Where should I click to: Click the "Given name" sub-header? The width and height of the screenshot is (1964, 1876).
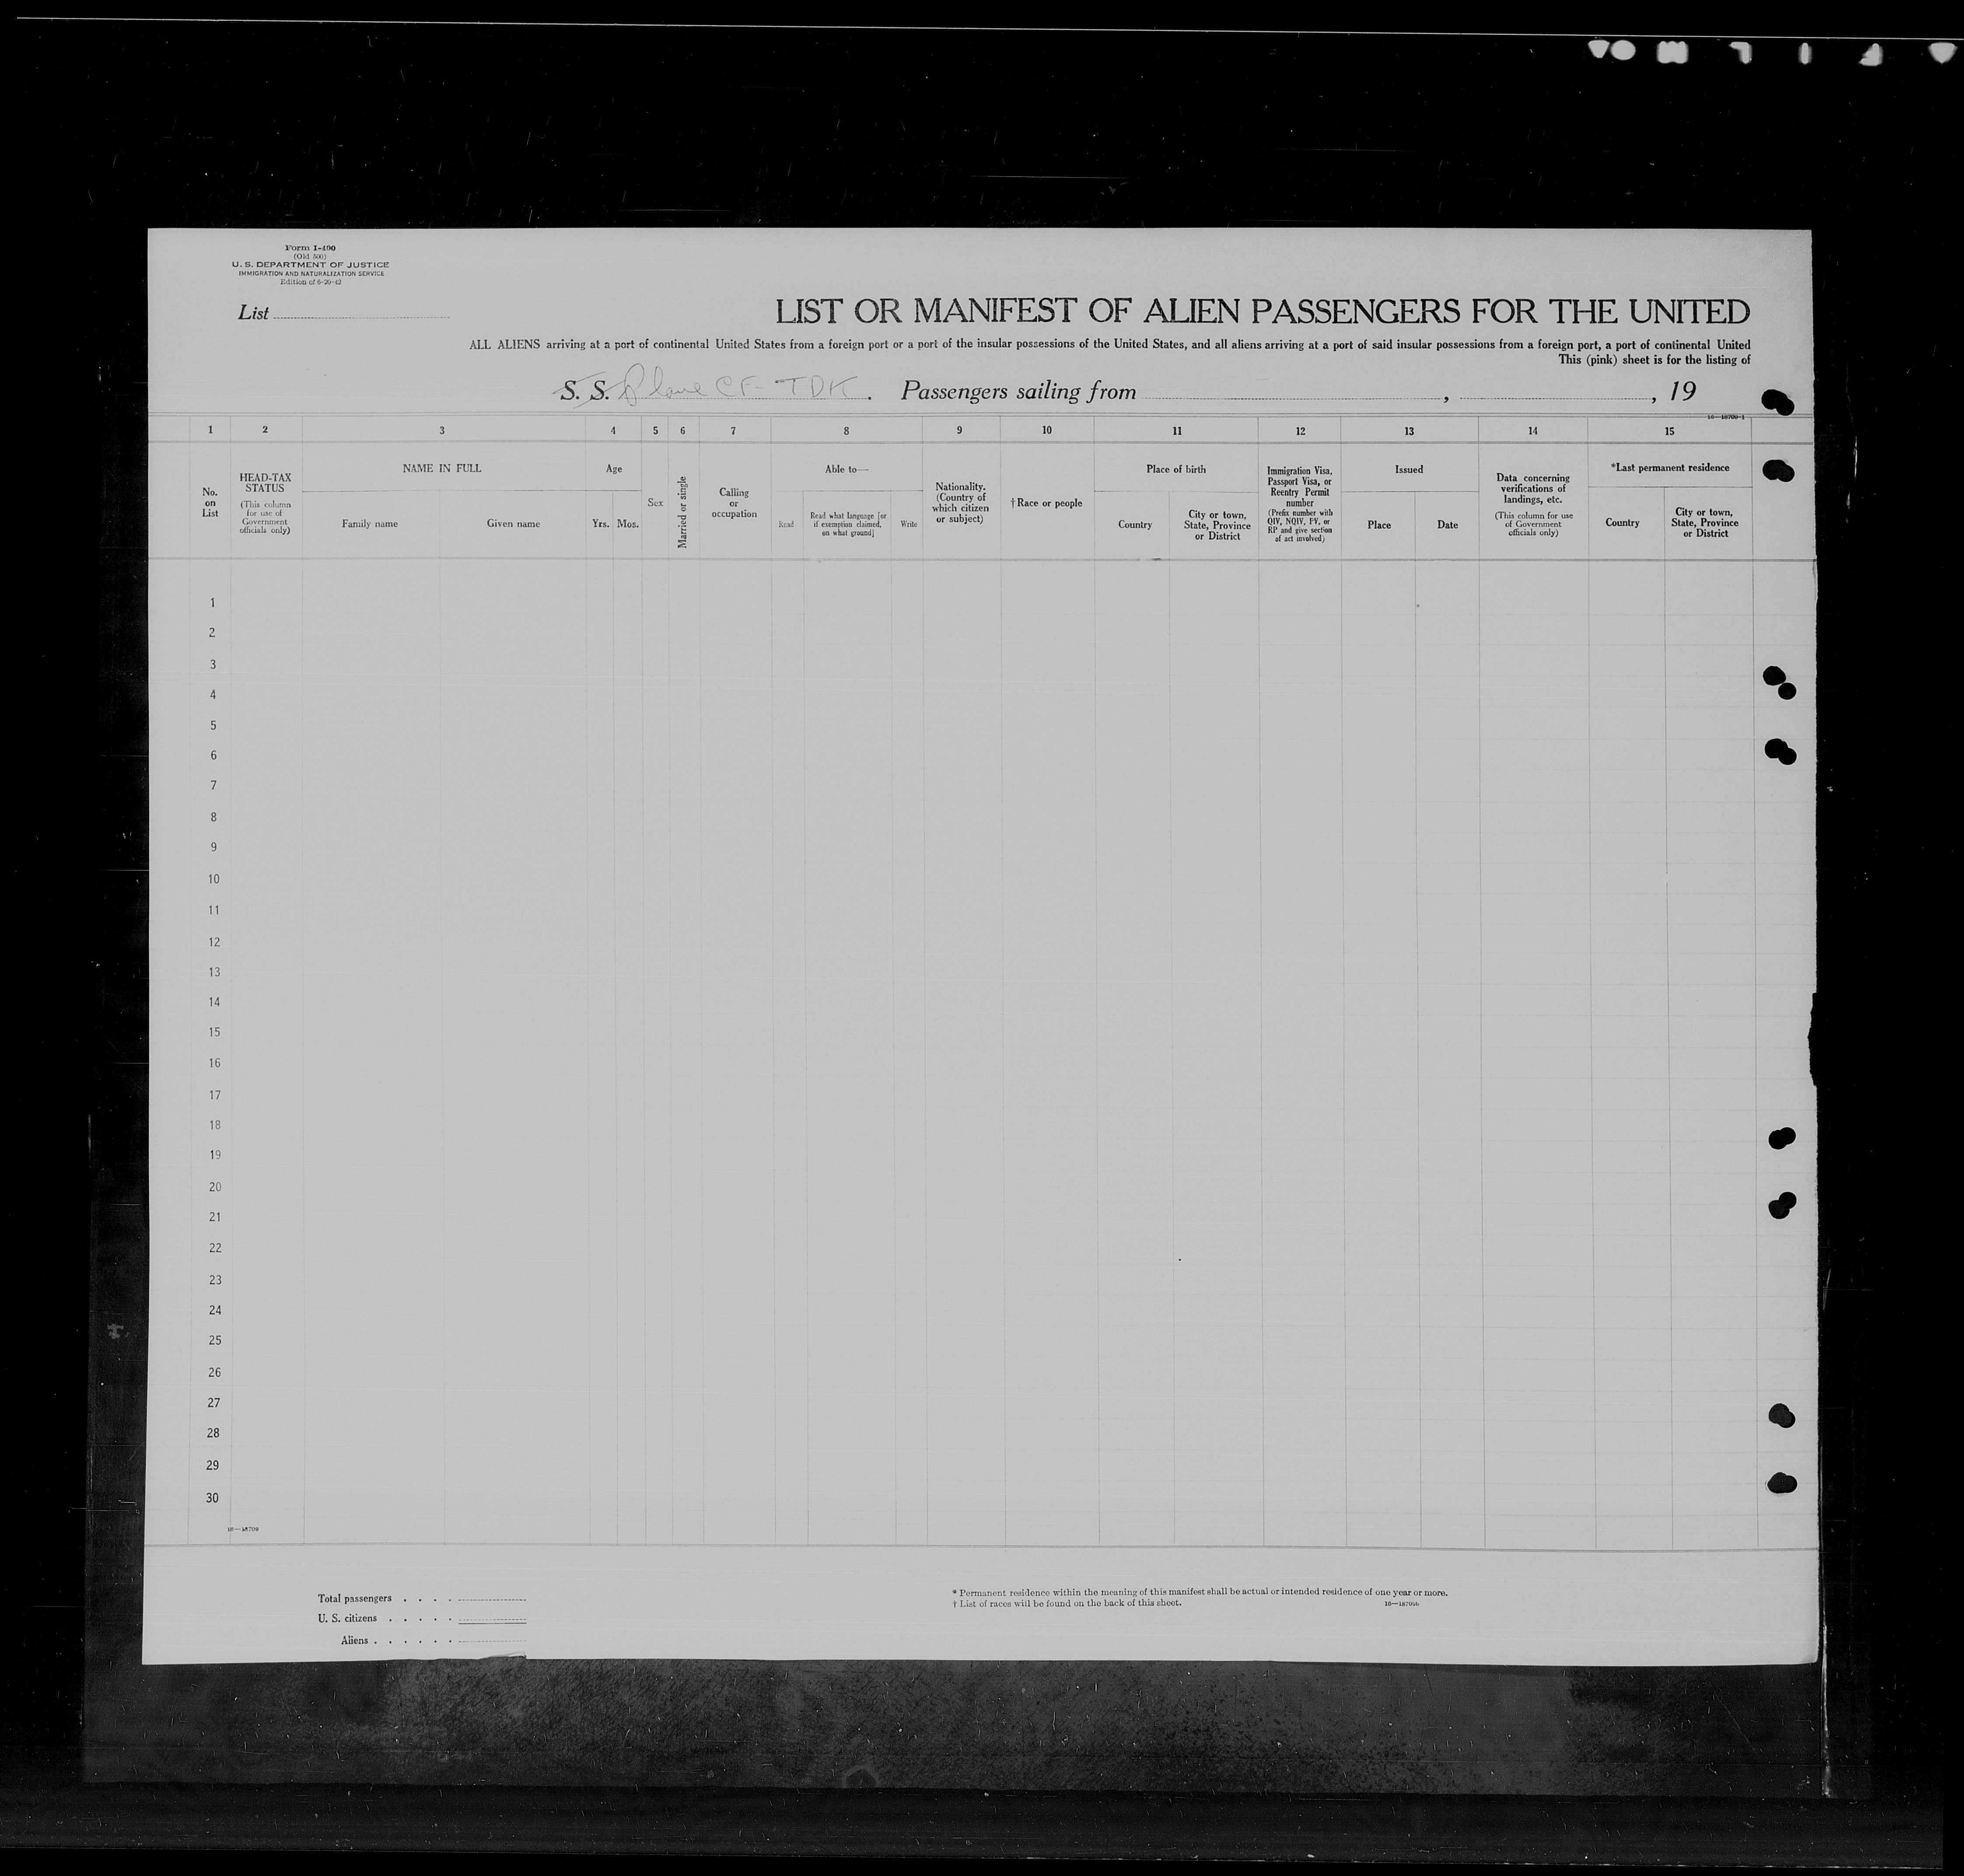click(513, 524)
